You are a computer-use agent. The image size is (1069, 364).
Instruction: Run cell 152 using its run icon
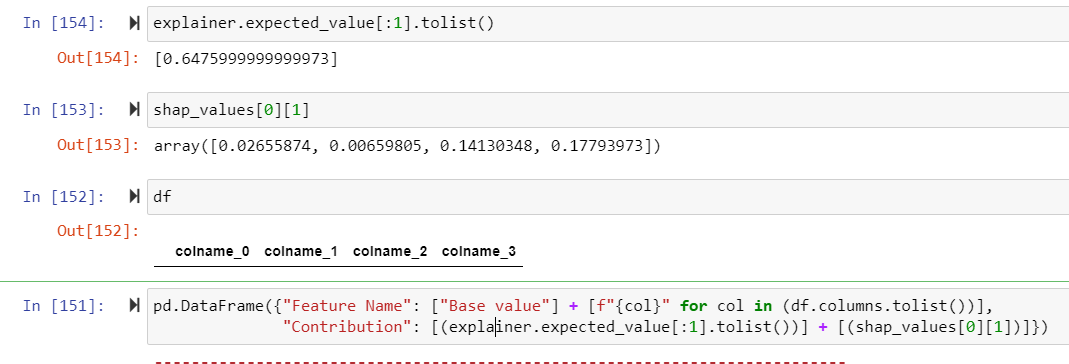134,197
